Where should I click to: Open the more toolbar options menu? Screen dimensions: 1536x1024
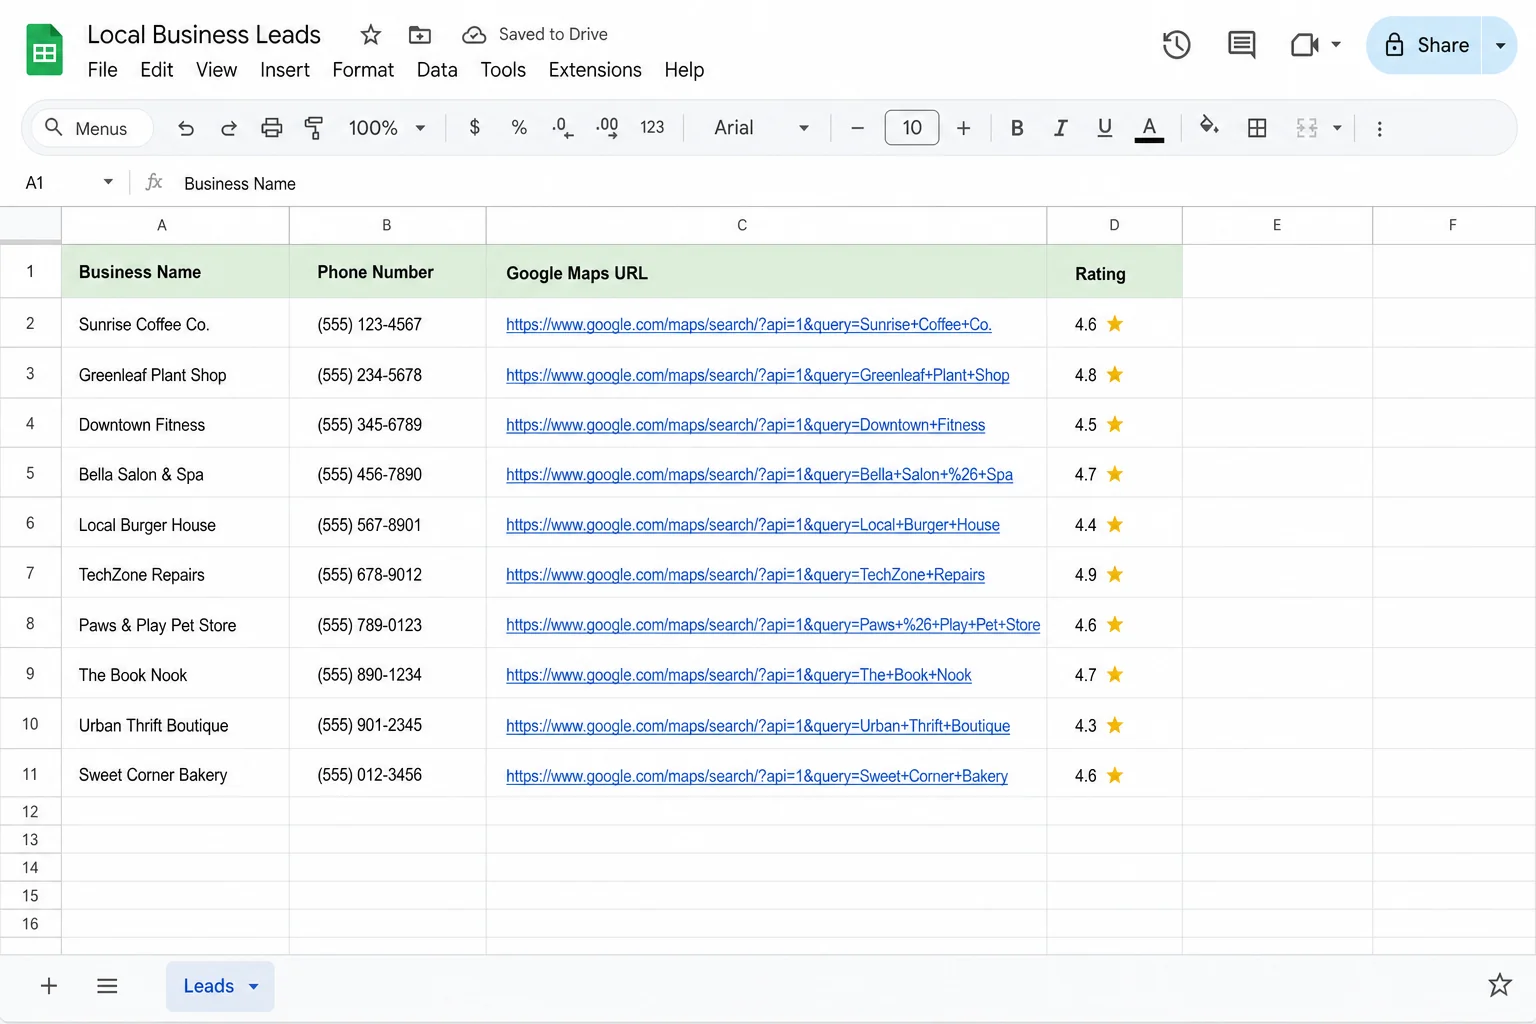coord(1379,128)
